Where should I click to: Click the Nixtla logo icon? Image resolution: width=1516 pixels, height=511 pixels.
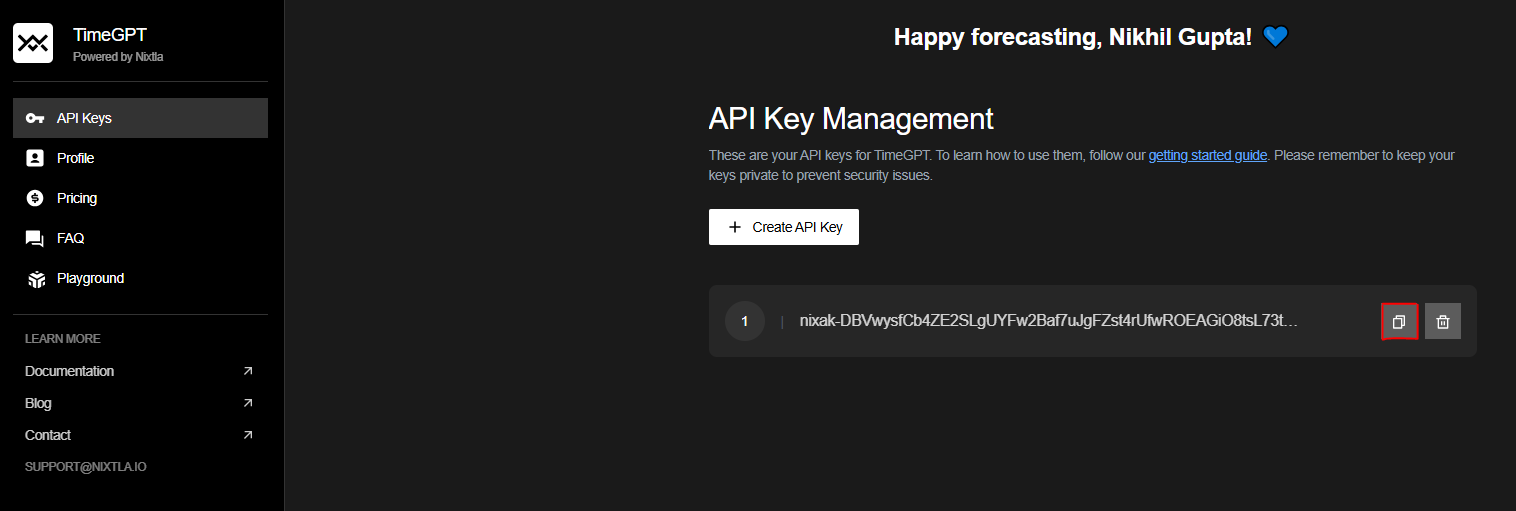click(x=33, y=44)
